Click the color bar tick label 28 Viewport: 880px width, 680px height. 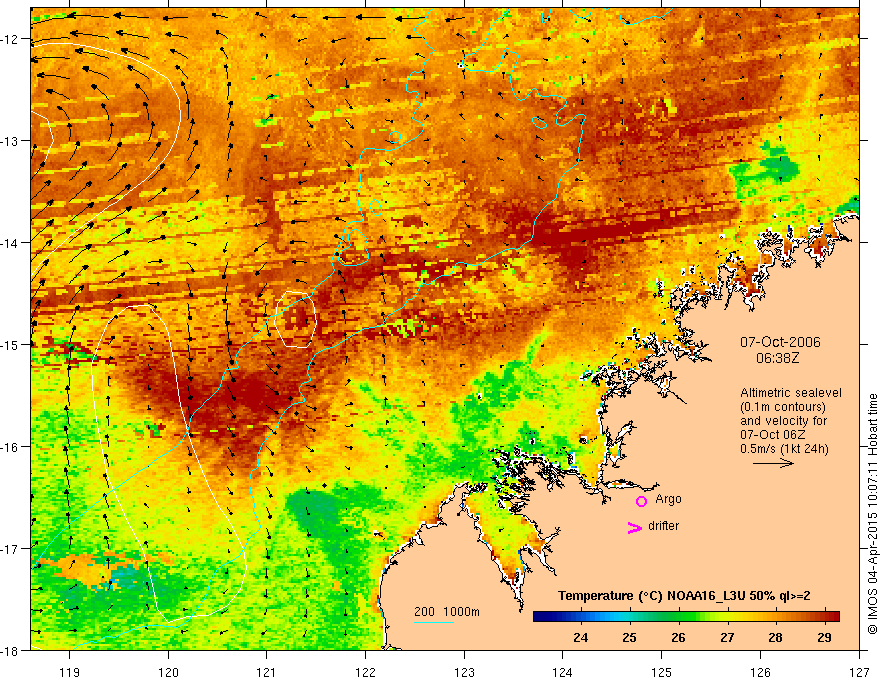(x=776, y=637)
